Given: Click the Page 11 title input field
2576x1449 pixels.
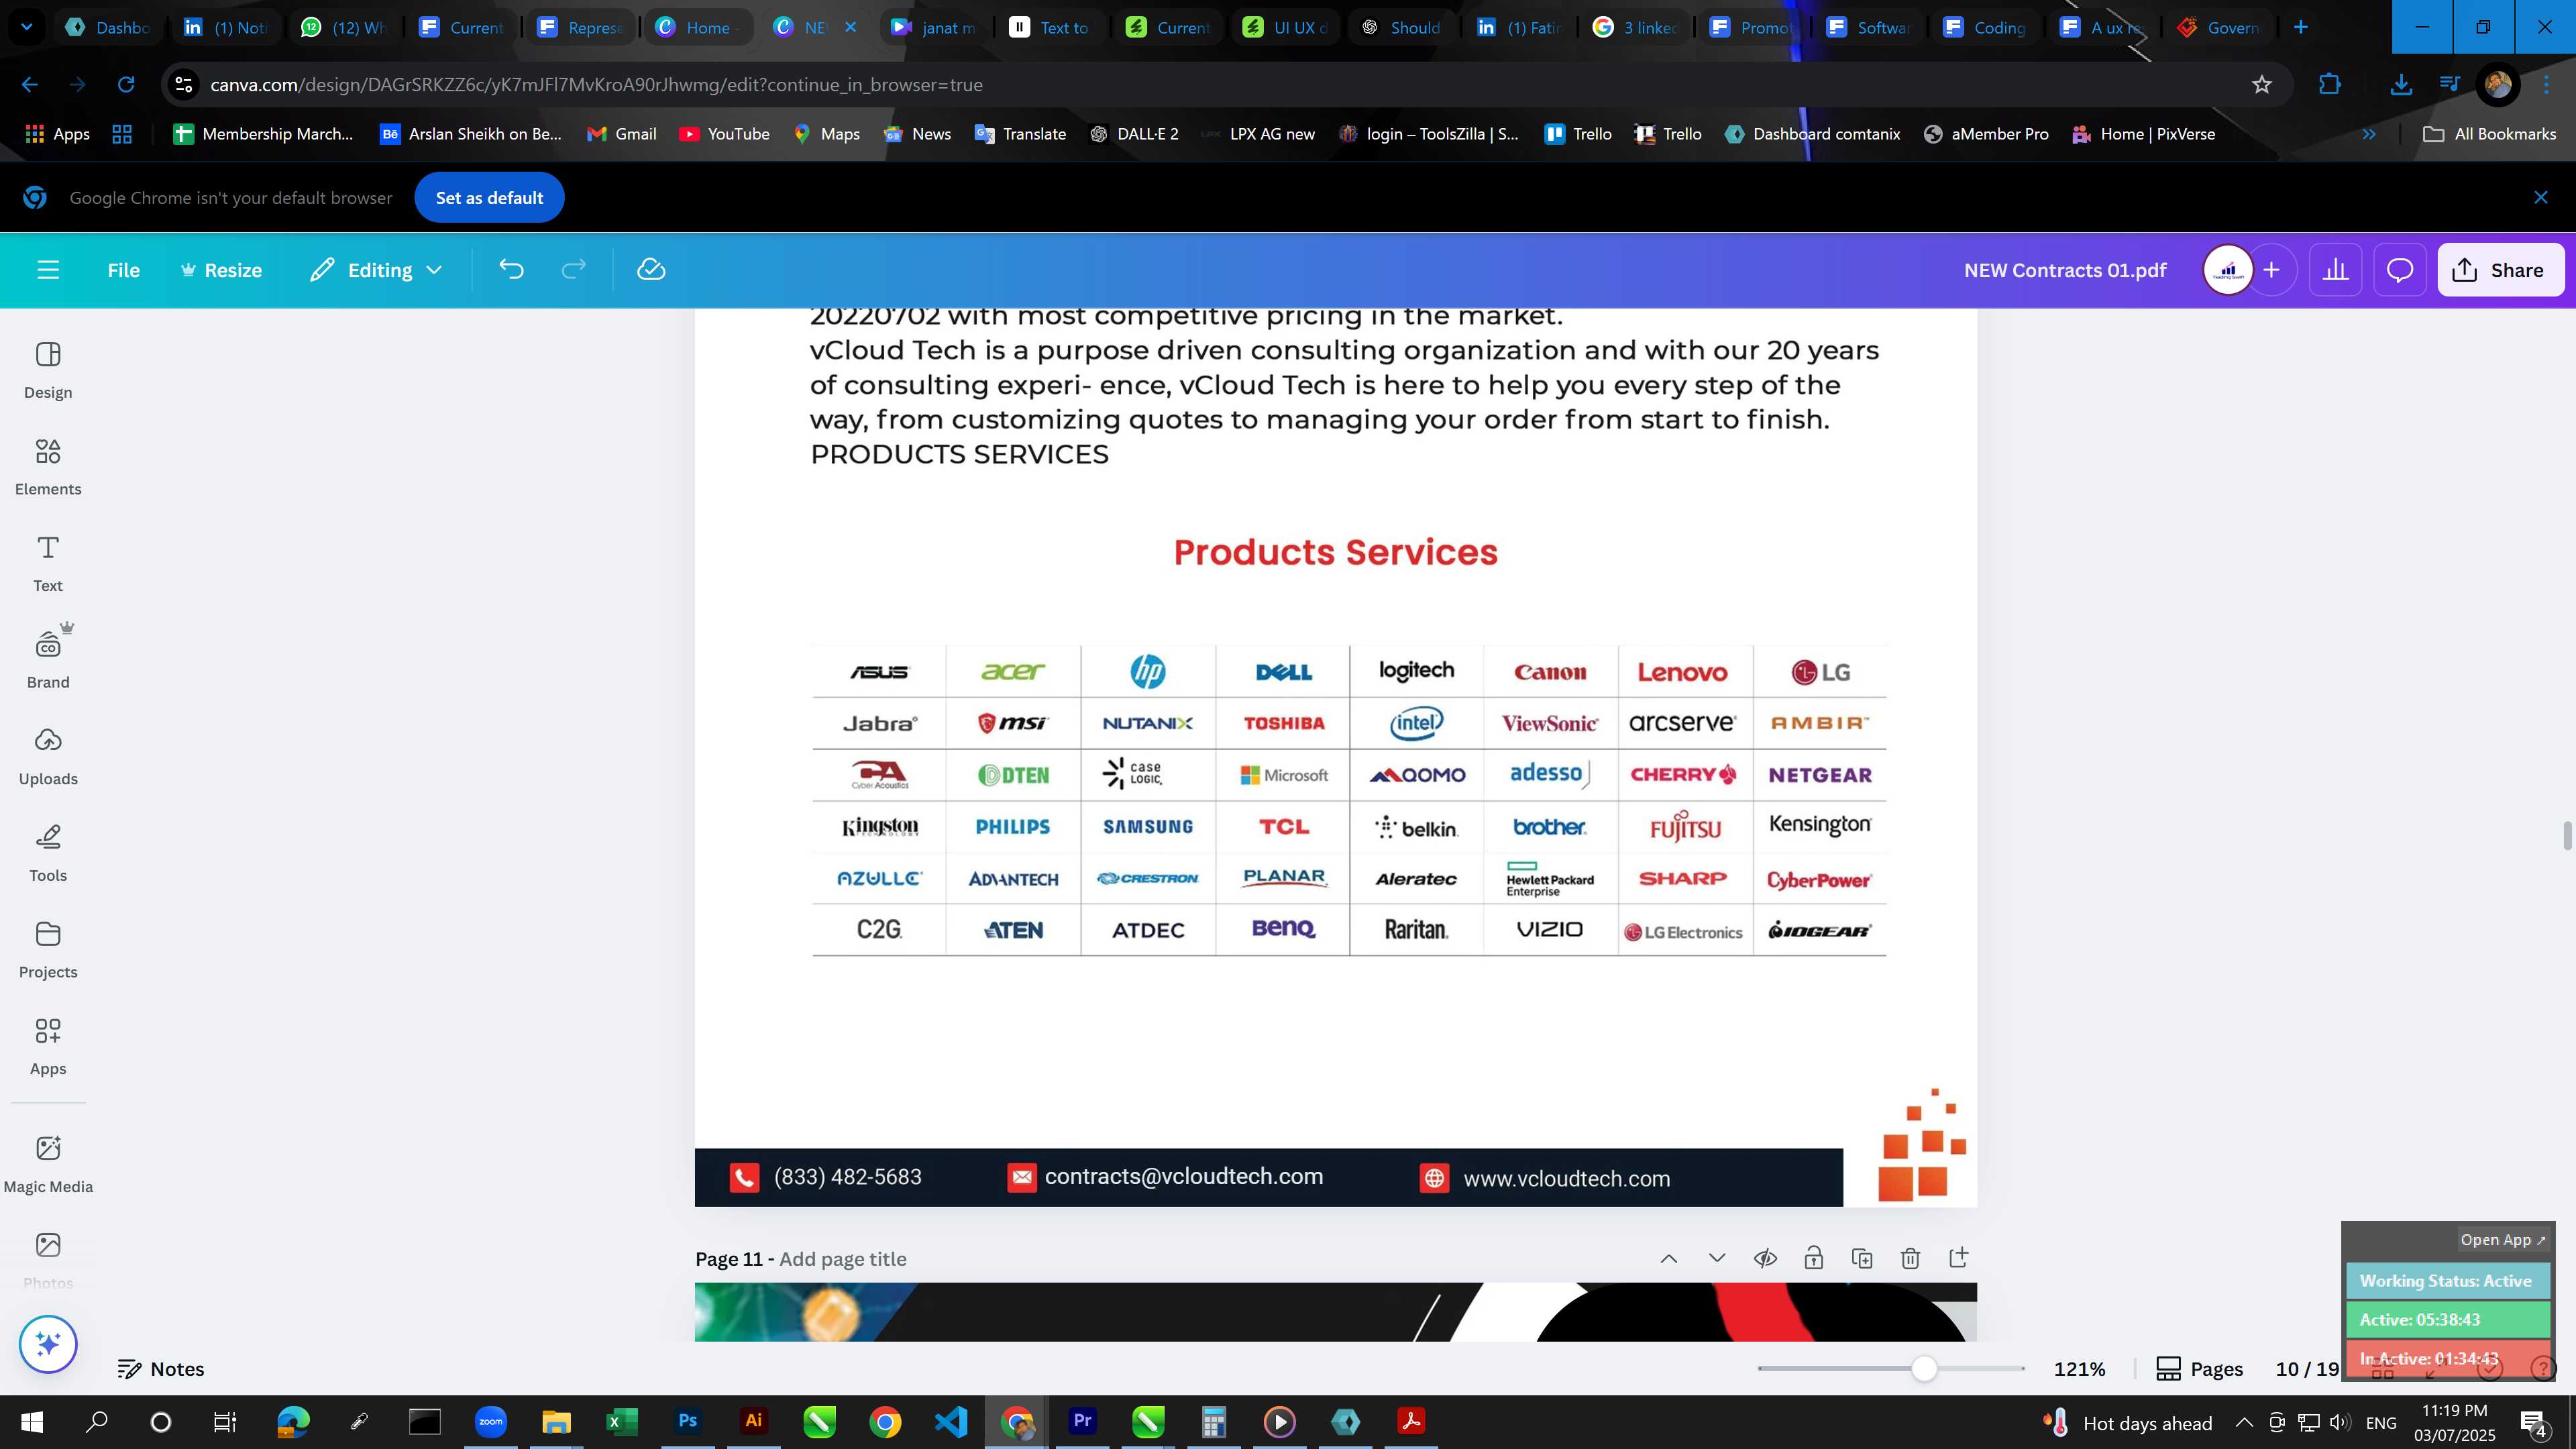Looking at the screenshot, I should pyautogui.click(x=842, y=1259).
